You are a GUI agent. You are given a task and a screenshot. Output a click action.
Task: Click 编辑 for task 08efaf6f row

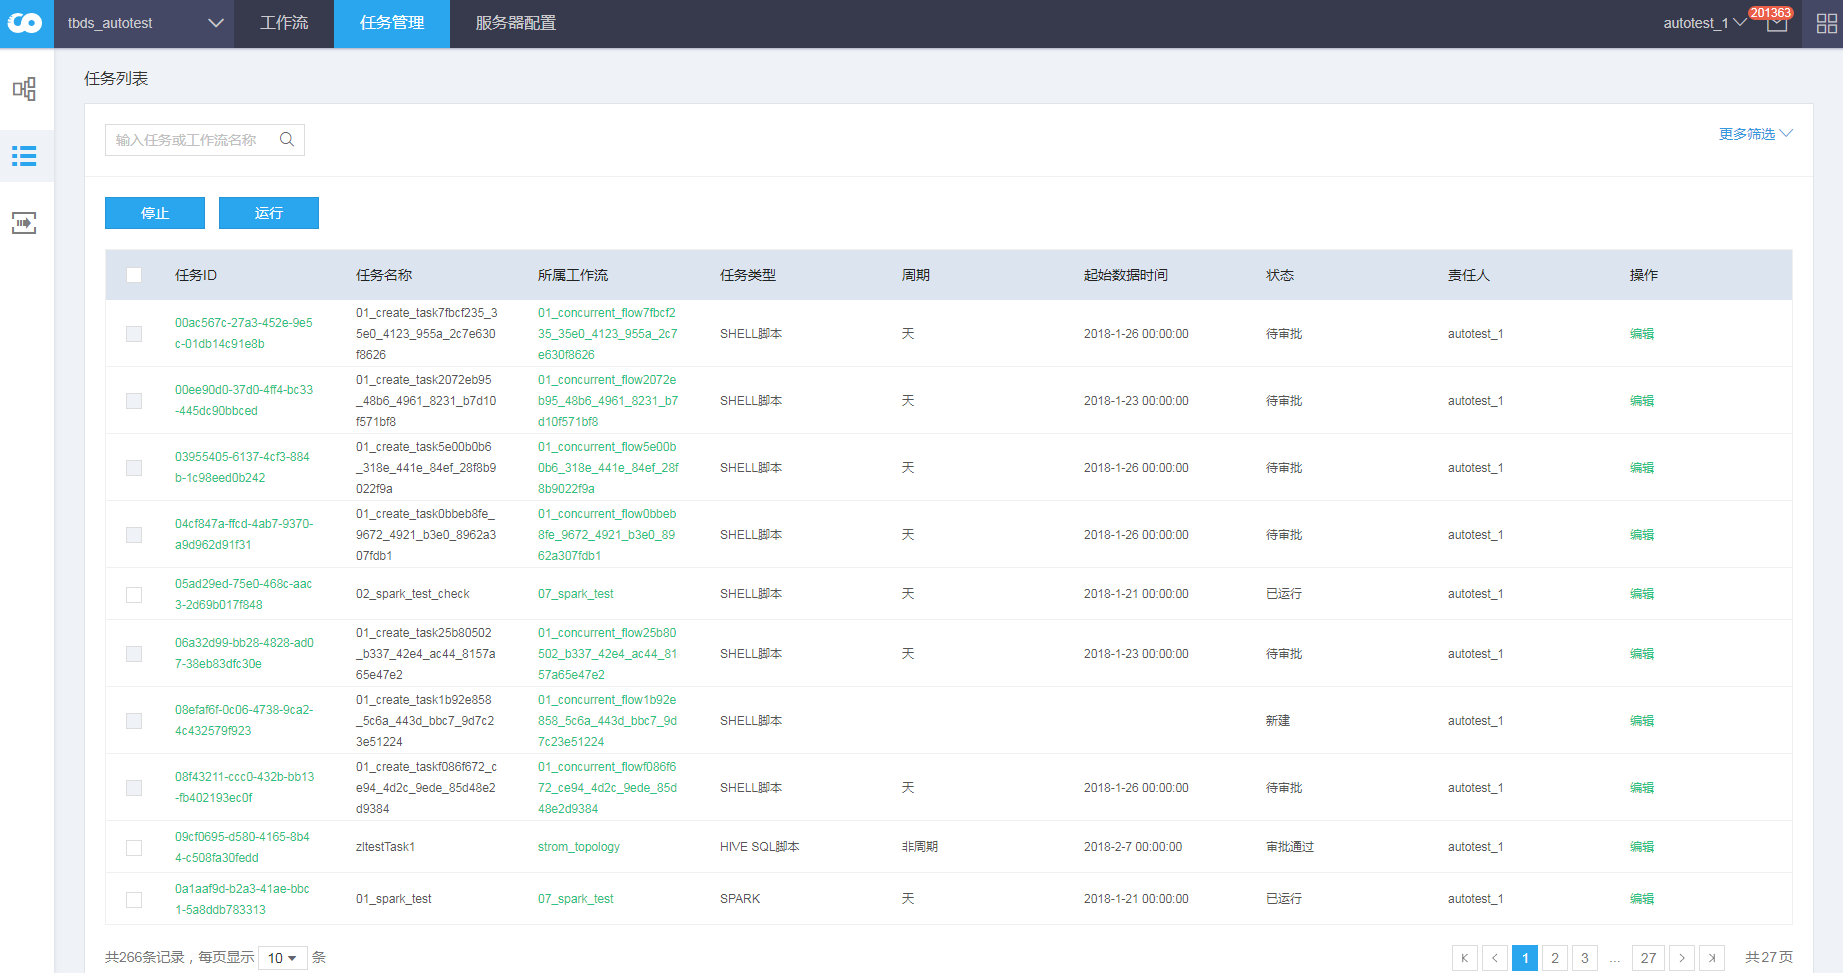coord(1642,721)
